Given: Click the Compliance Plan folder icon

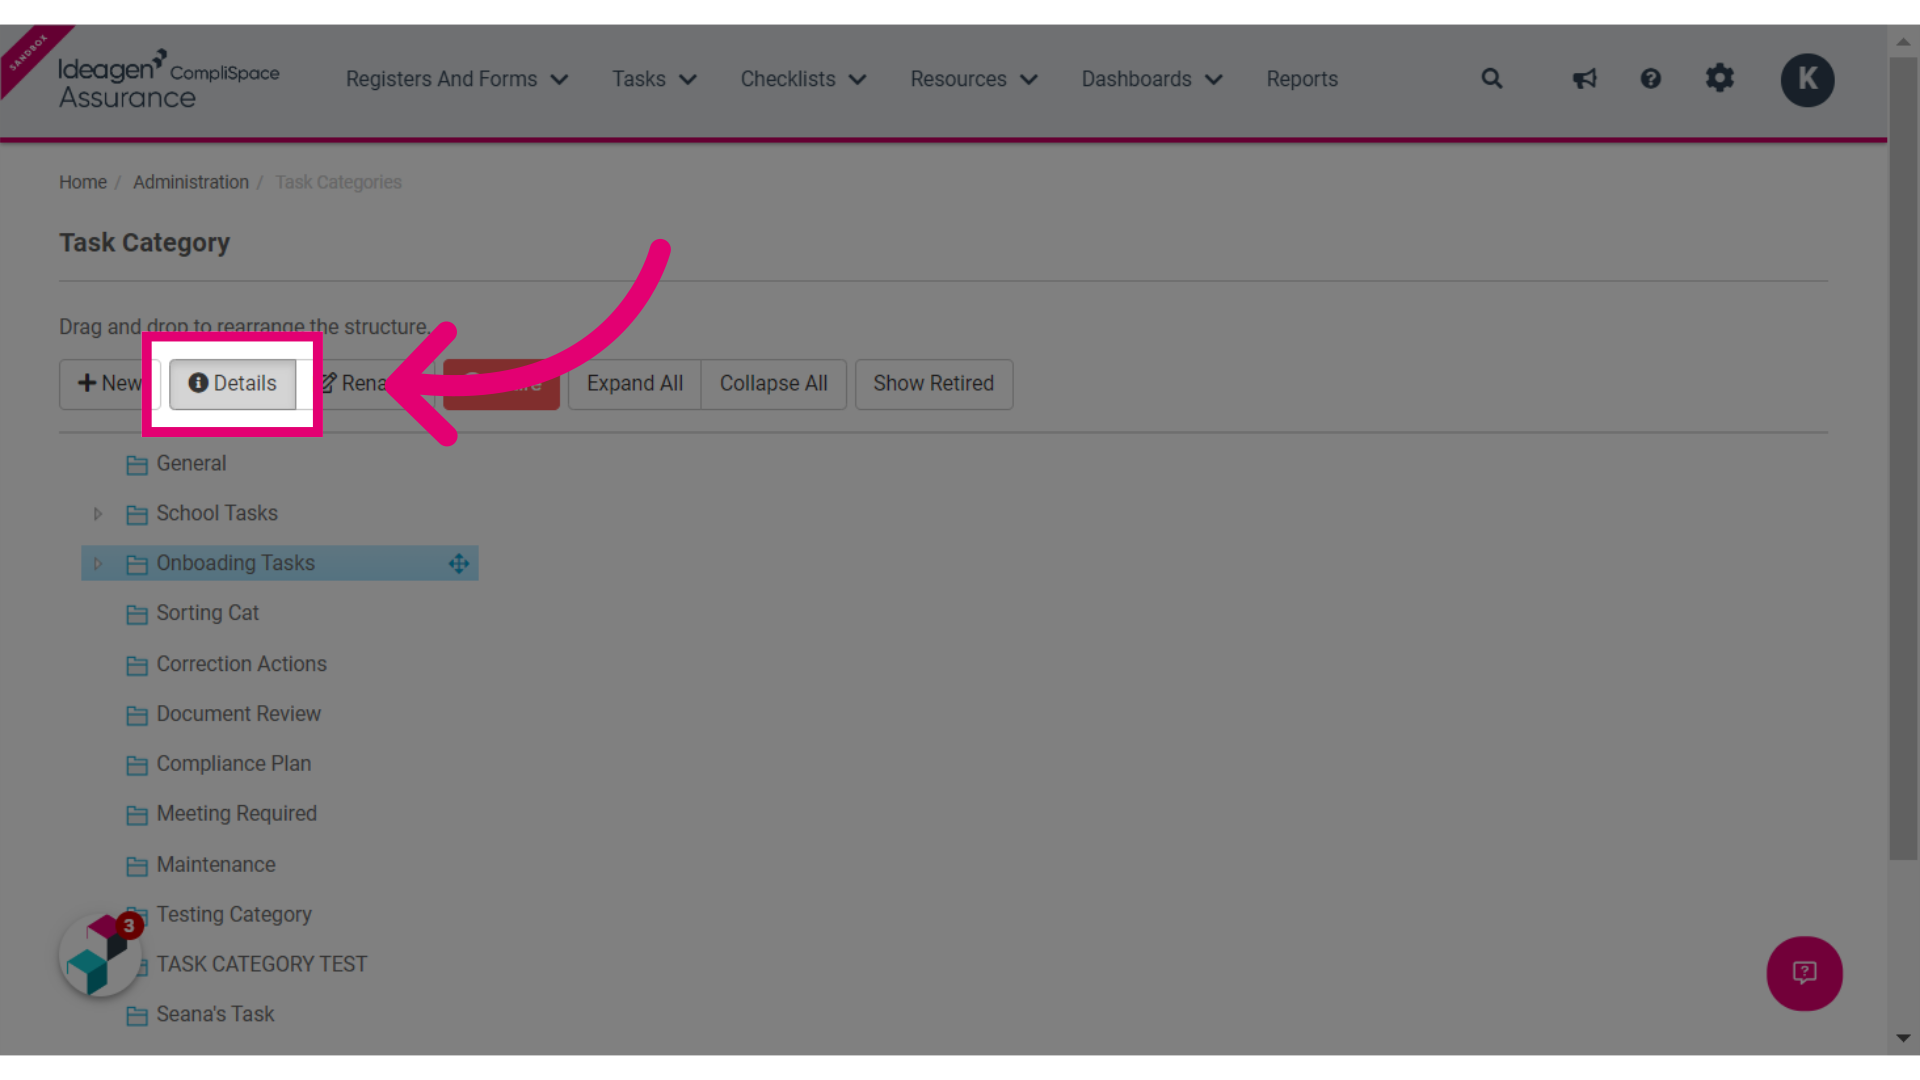Looking at the screenshot, I should pyautogui.click(x=137, y=766).
